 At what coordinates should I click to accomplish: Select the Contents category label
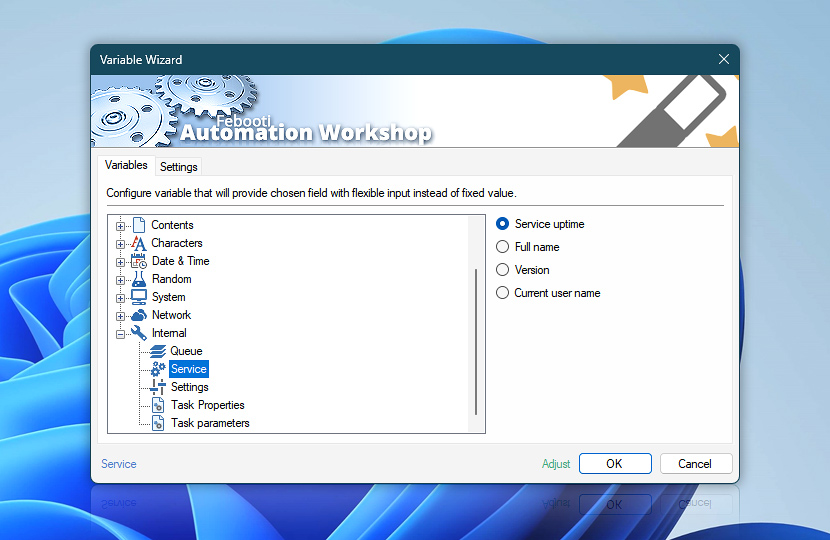[173, 225]
